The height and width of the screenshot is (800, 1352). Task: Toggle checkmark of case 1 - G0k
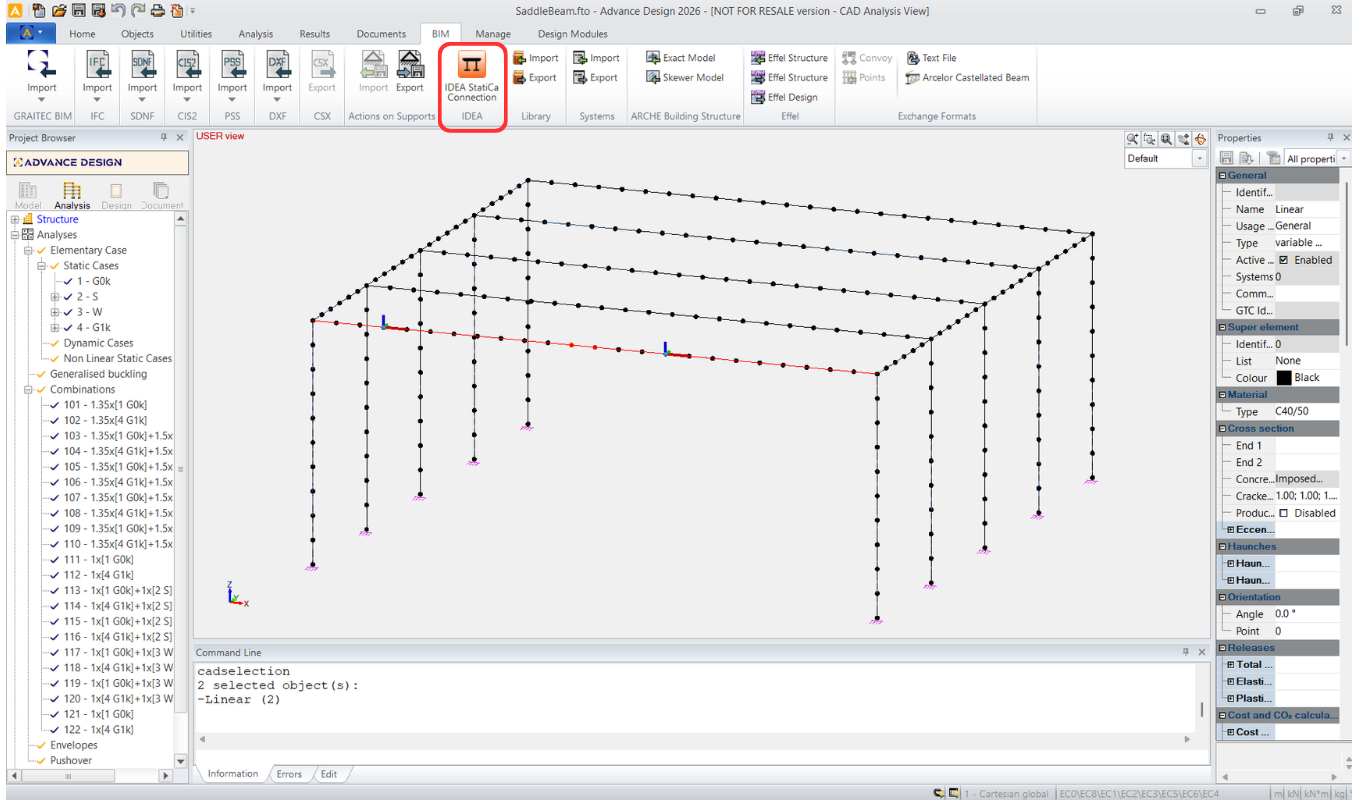(x=69, y=281)
